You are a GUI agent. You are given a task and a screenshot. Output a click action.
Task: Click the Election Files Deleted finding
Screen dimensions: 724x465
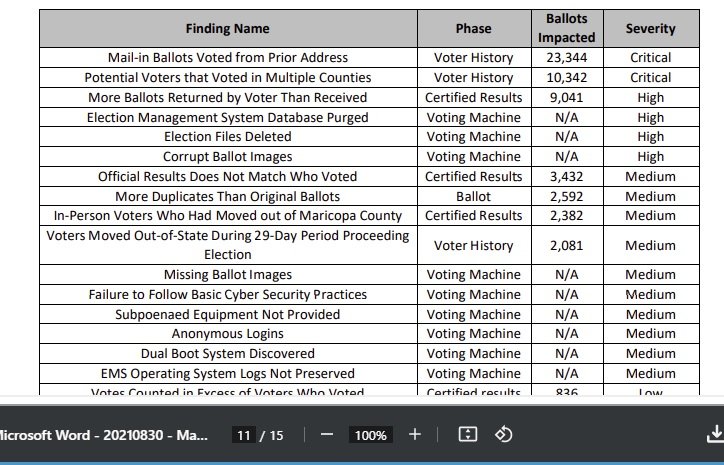click(228, 137)
